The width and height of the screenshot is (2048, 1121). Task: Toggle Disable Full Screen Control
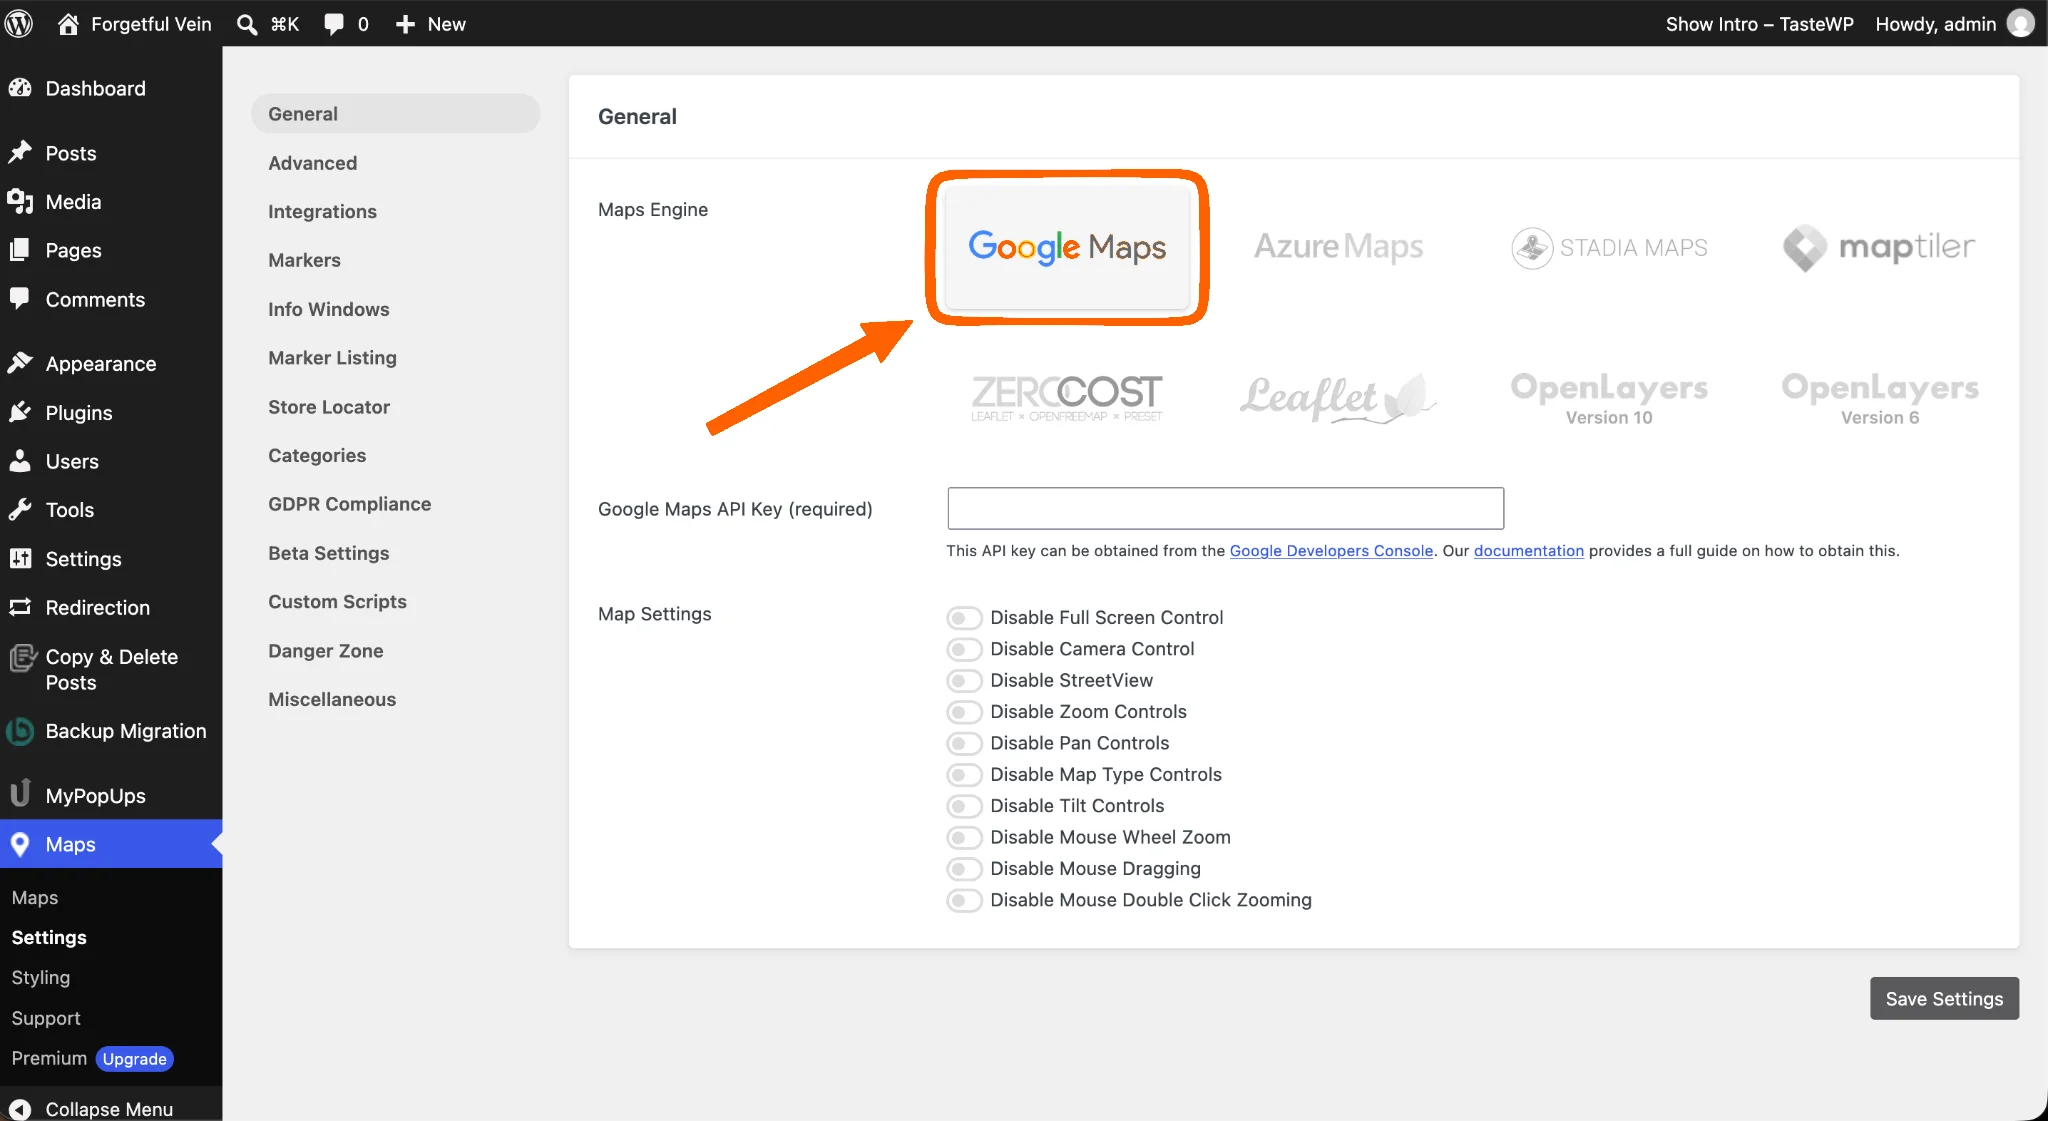(964, 618)
